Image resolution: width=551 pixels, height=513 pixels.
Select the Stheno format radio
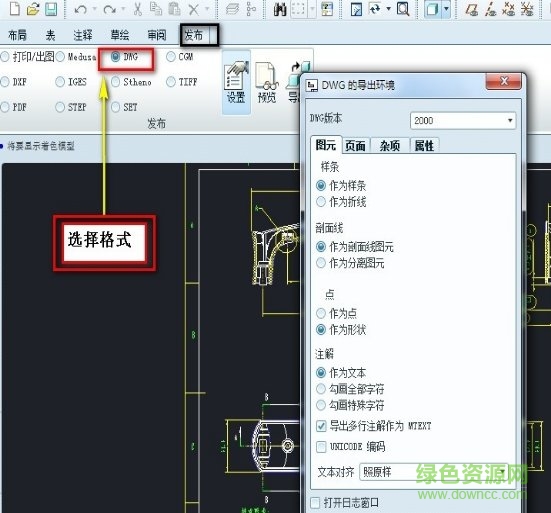pyautogui.click(x=115, y=82)
